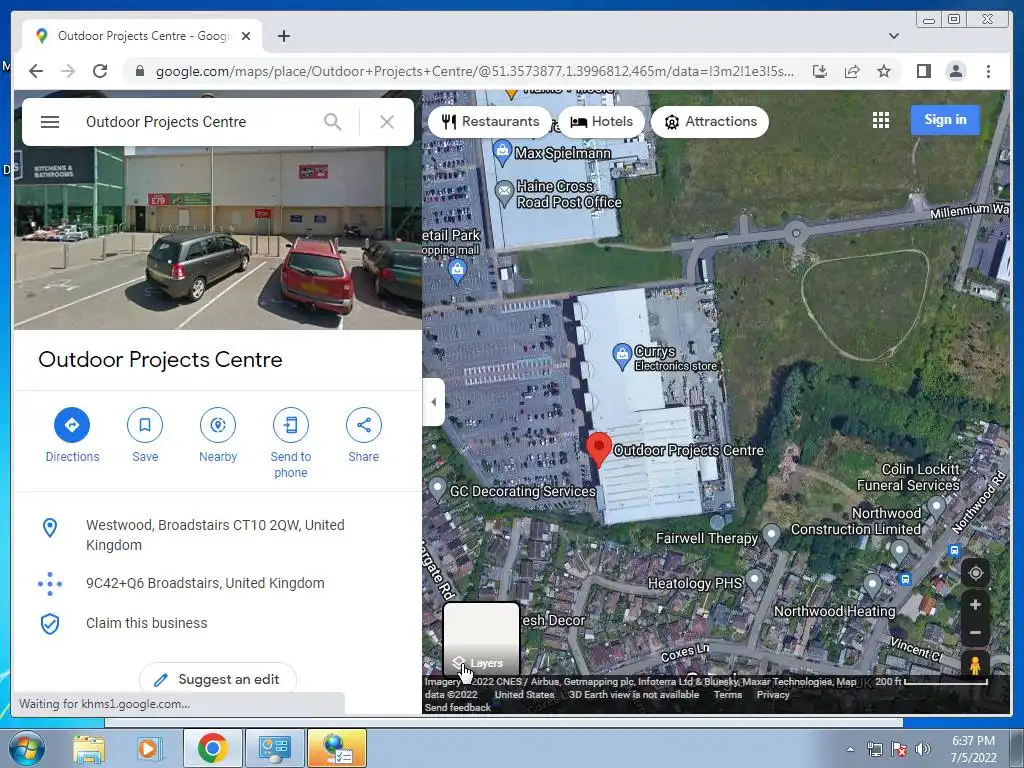
Task: Open the Chrome three-dot menu
Action: (x=988, y=71)
